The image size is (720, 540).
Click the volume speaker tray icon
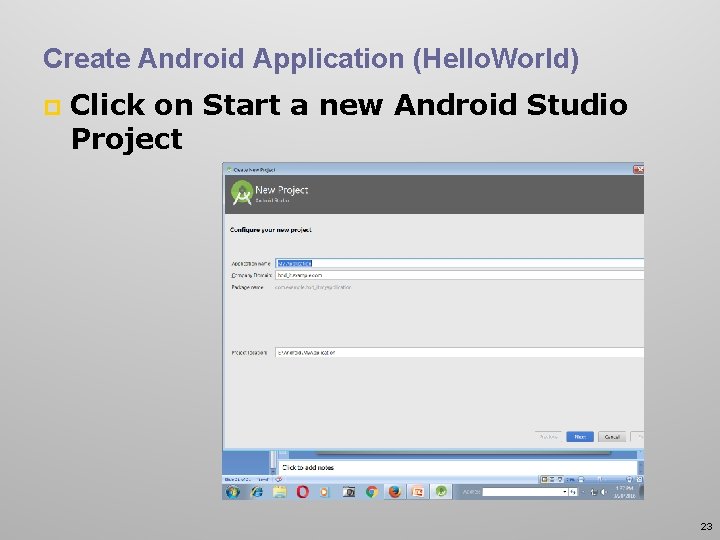coord(604,492)
